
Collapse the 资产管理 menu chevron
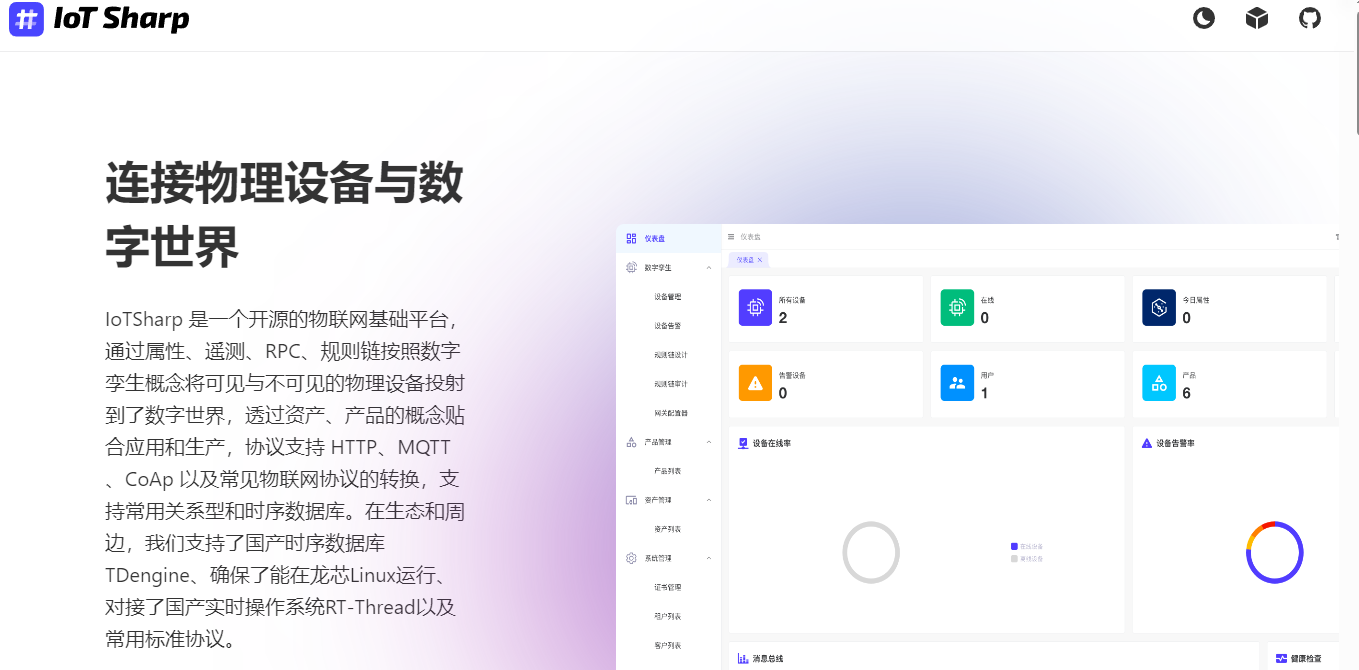pyautogui.click(x=709, y=499)
